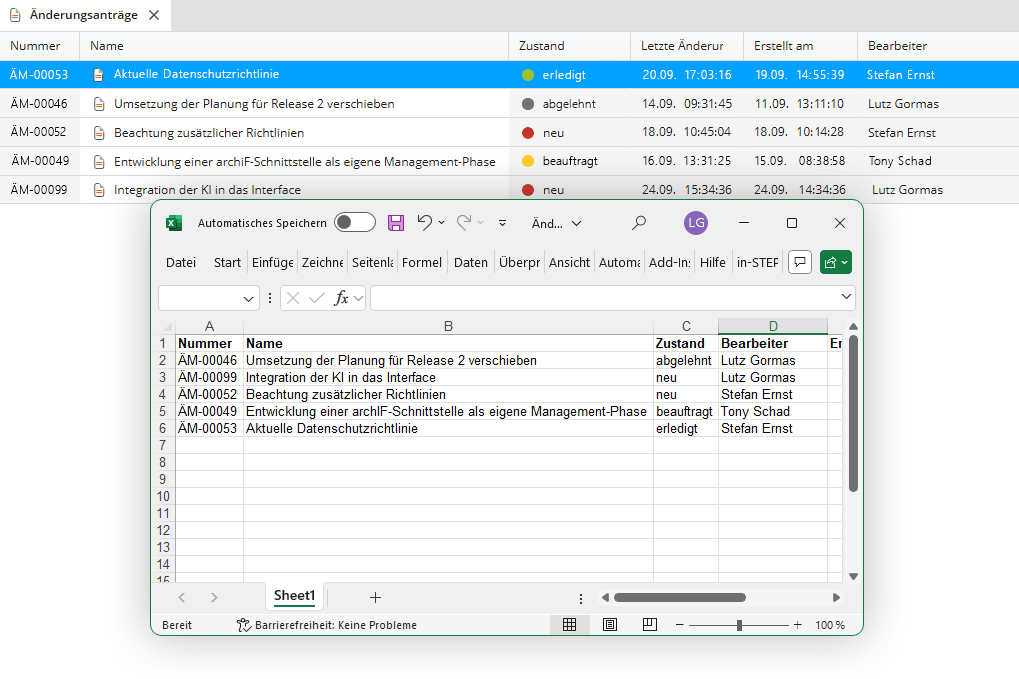Open the green Share button dropdown
Screen dimensions: 1019x679
pos(835,262)
